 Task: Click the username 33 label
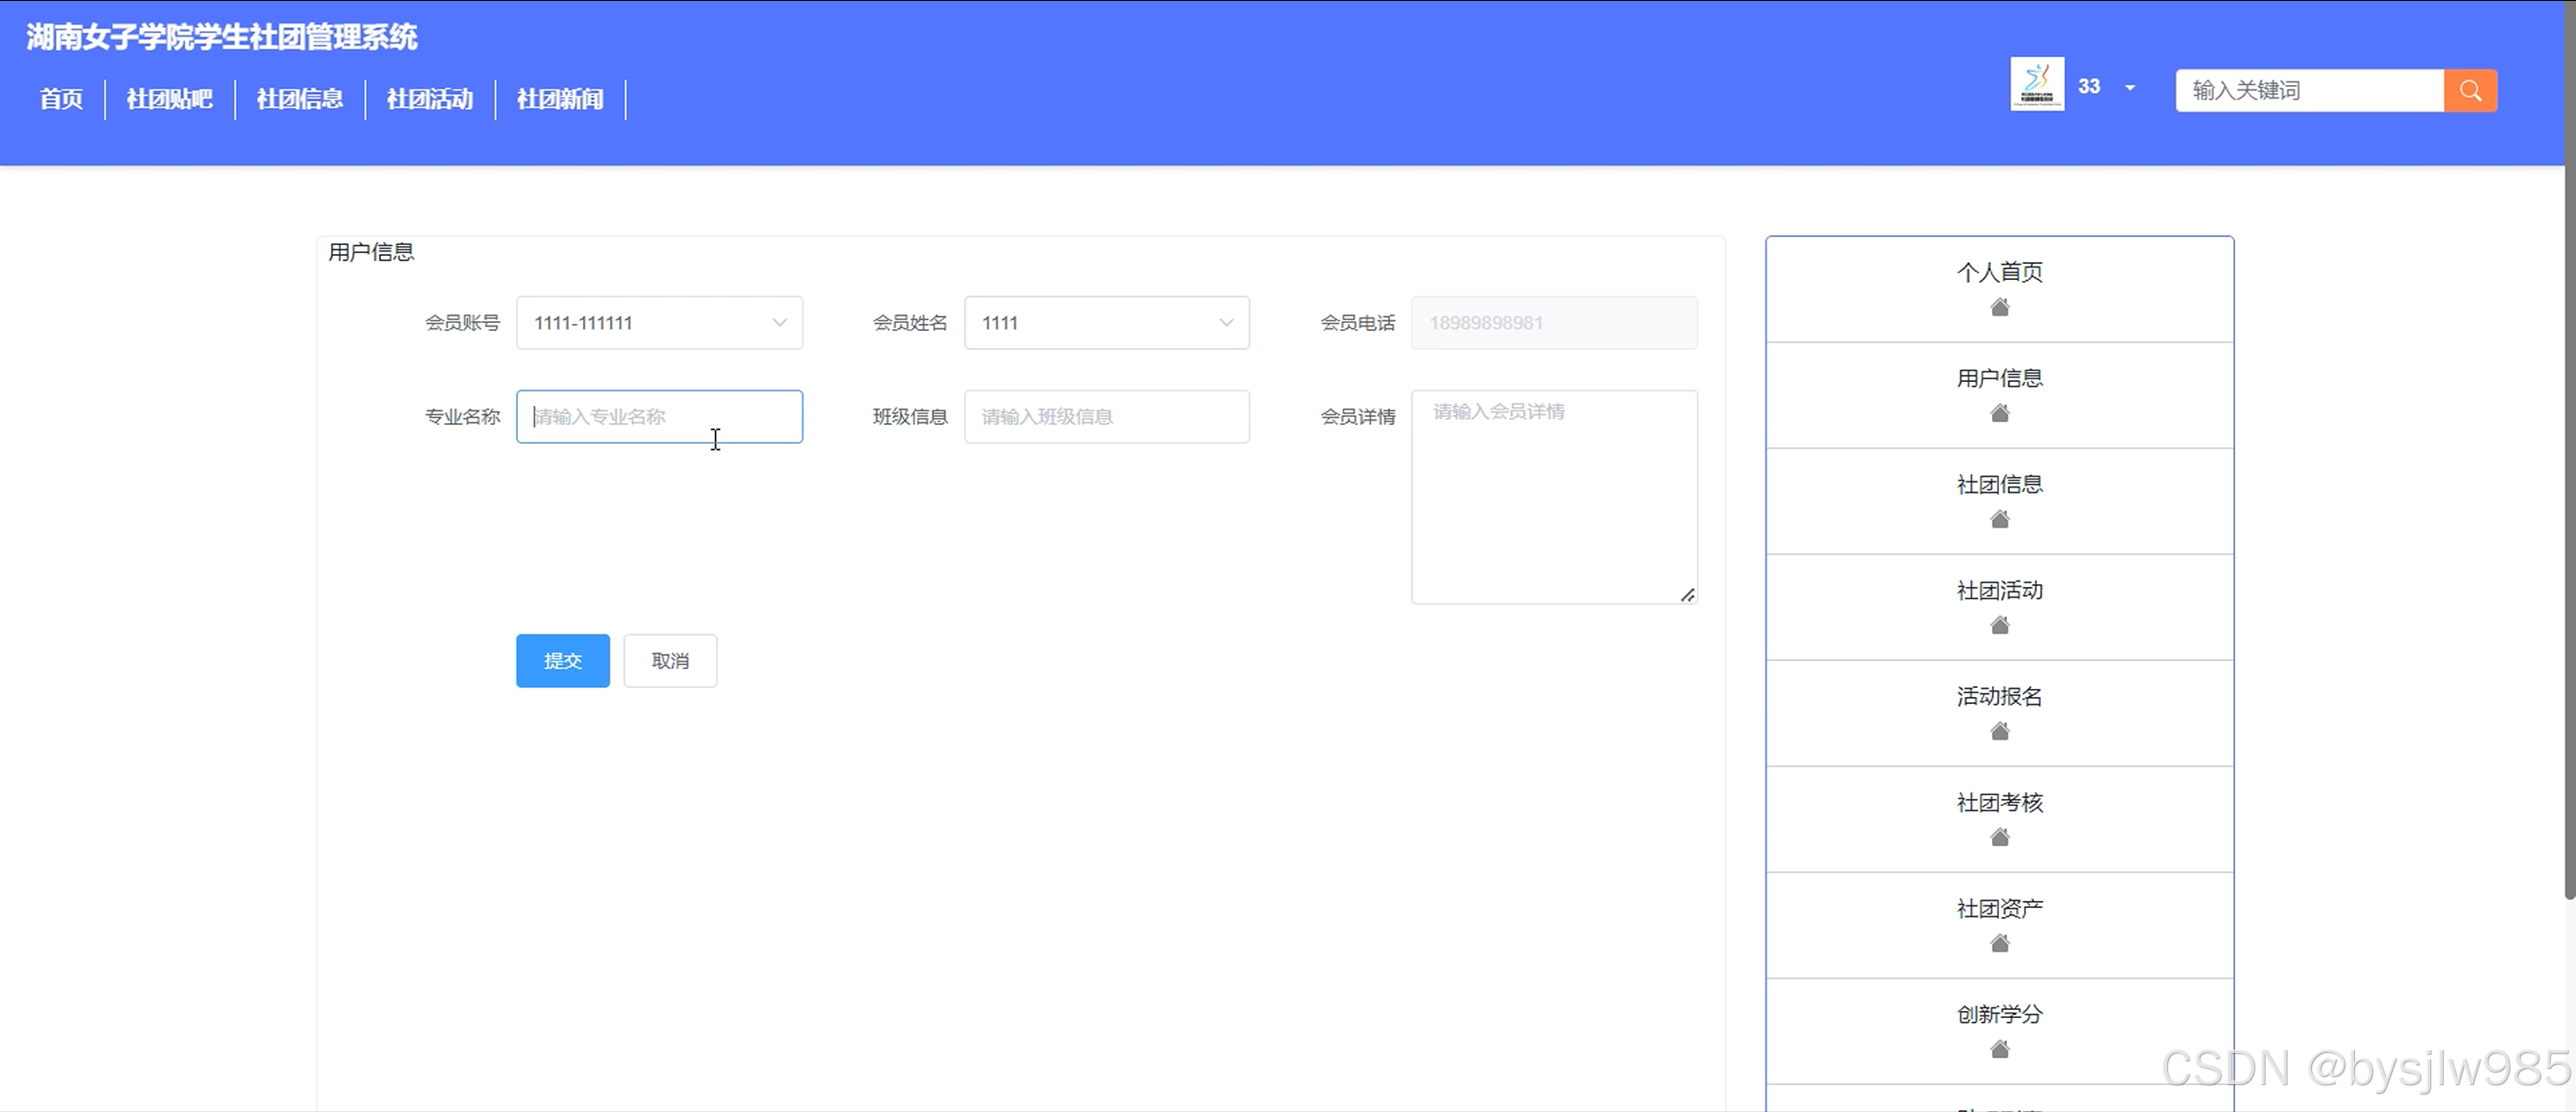[2089, 87]
